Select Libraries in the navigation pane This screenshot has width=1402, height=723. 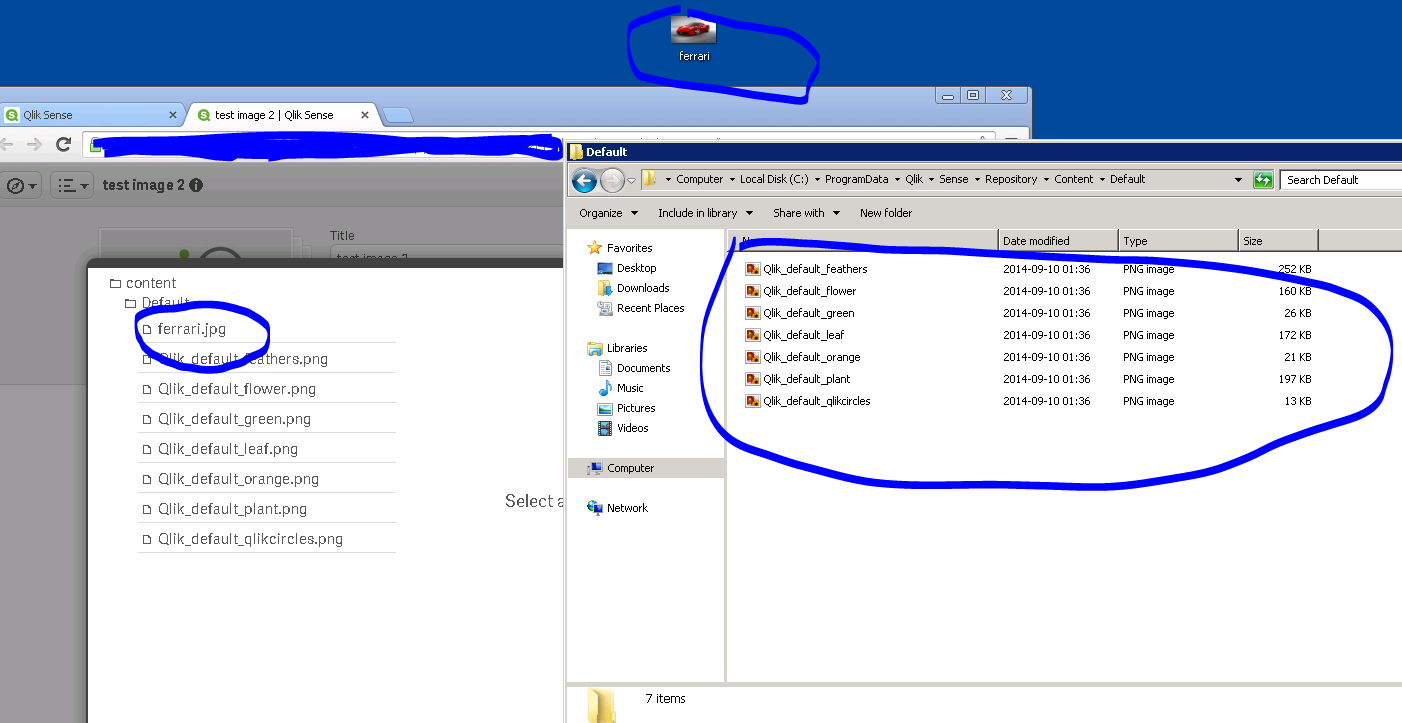pos(627,348)
